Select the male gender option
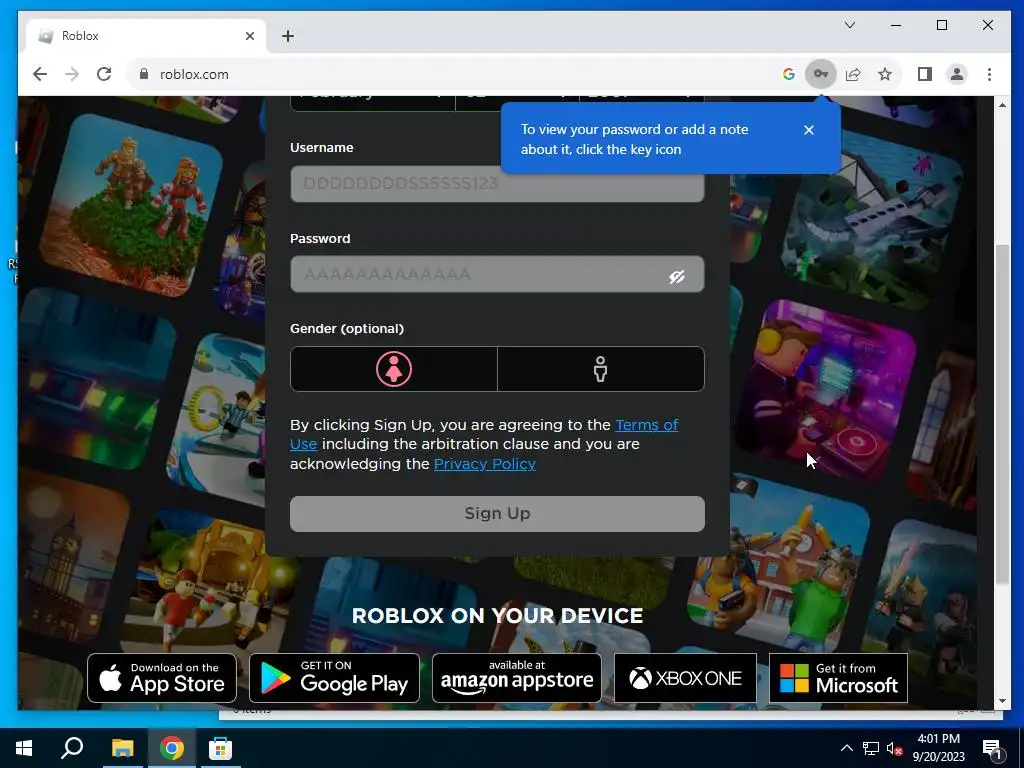The height and width of the screenshot is (768, 1024). (x=601, y=369)
